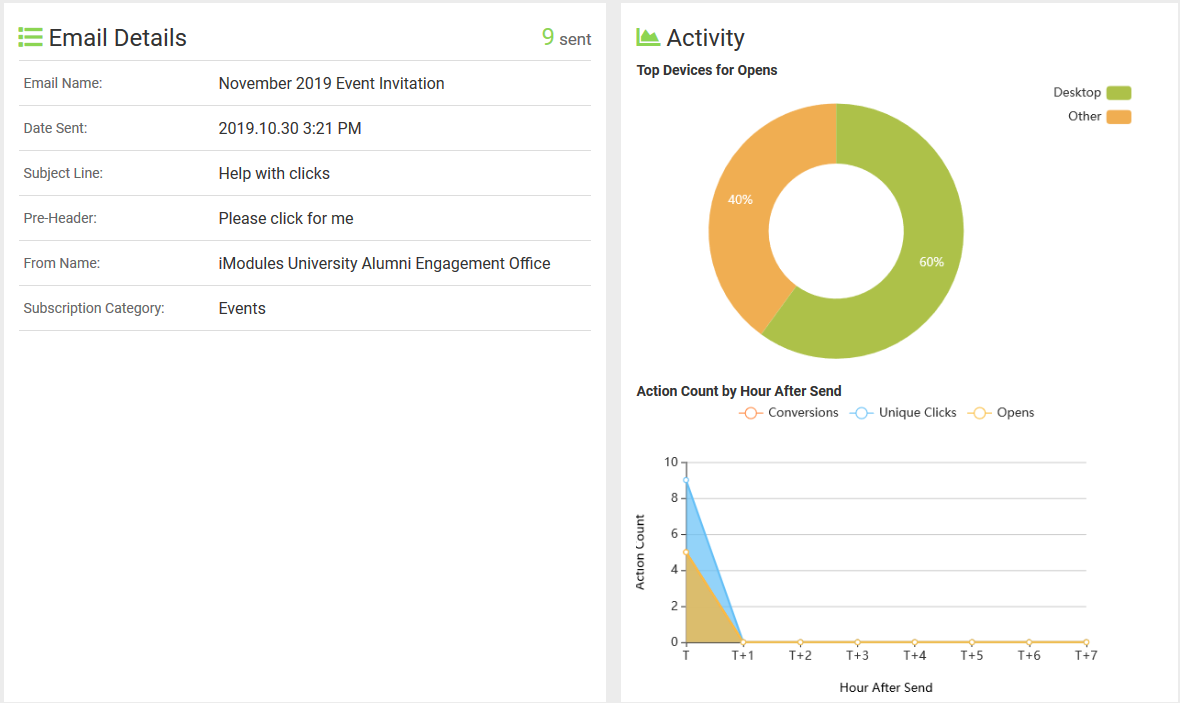The image size is (1180, 703).
Task: Toggle Conversions series in chart legend
Action: pyautogui.click(x=789, y=413)
